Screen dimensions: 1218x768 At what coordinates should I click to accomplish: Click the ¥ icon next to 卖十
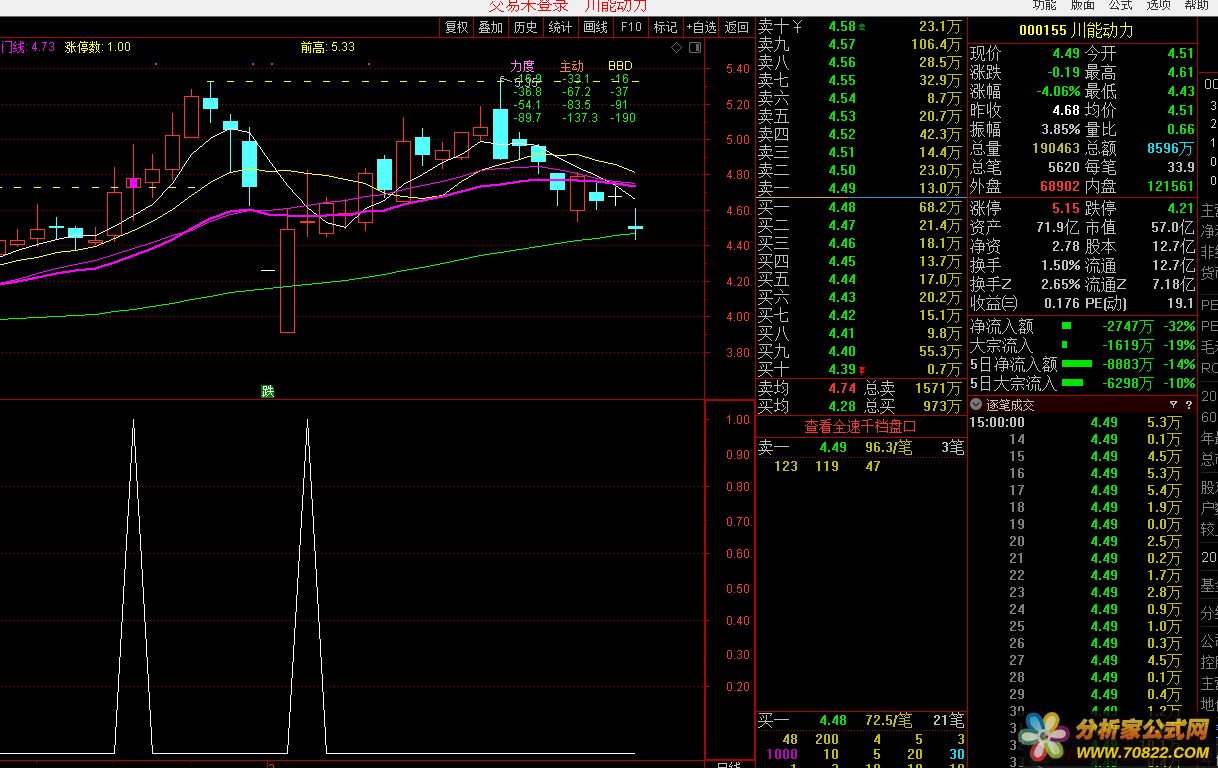(x=798, y=27)
